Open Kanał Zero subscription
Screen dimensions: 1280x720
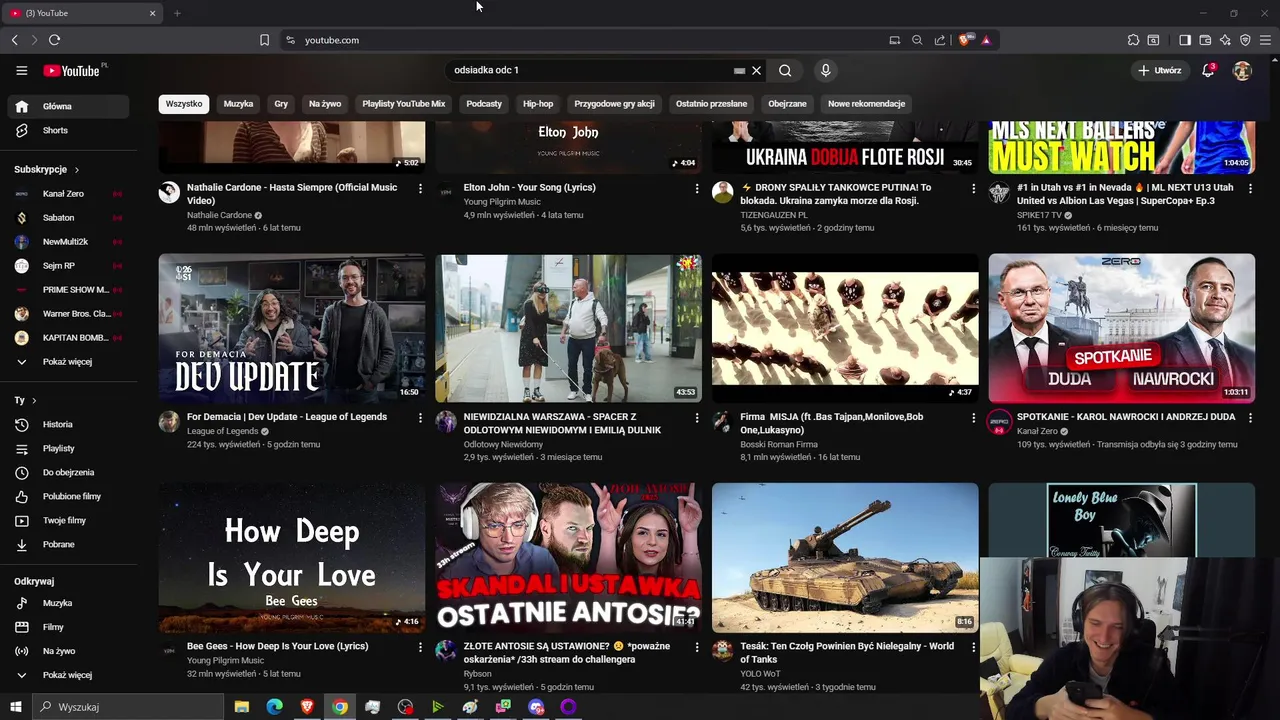click(x=68, y=193)
